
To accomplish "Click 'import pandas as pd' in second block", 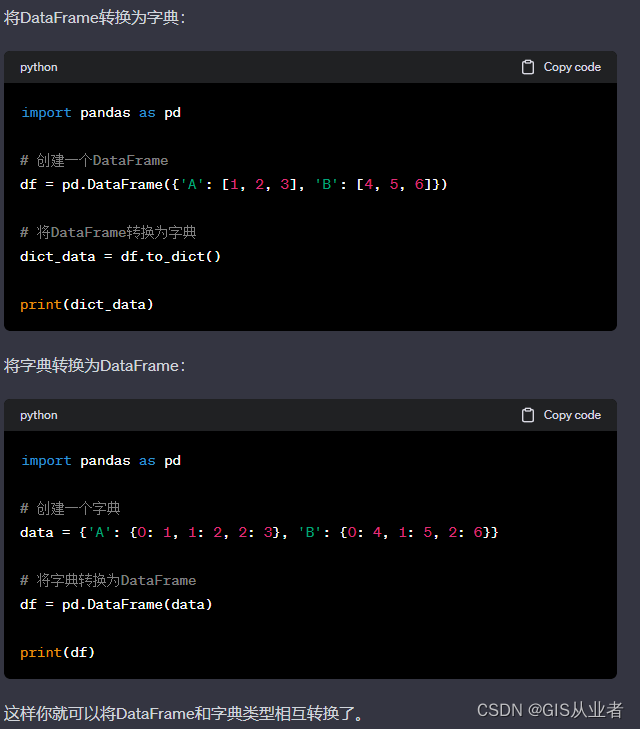I will coord(101,460).
